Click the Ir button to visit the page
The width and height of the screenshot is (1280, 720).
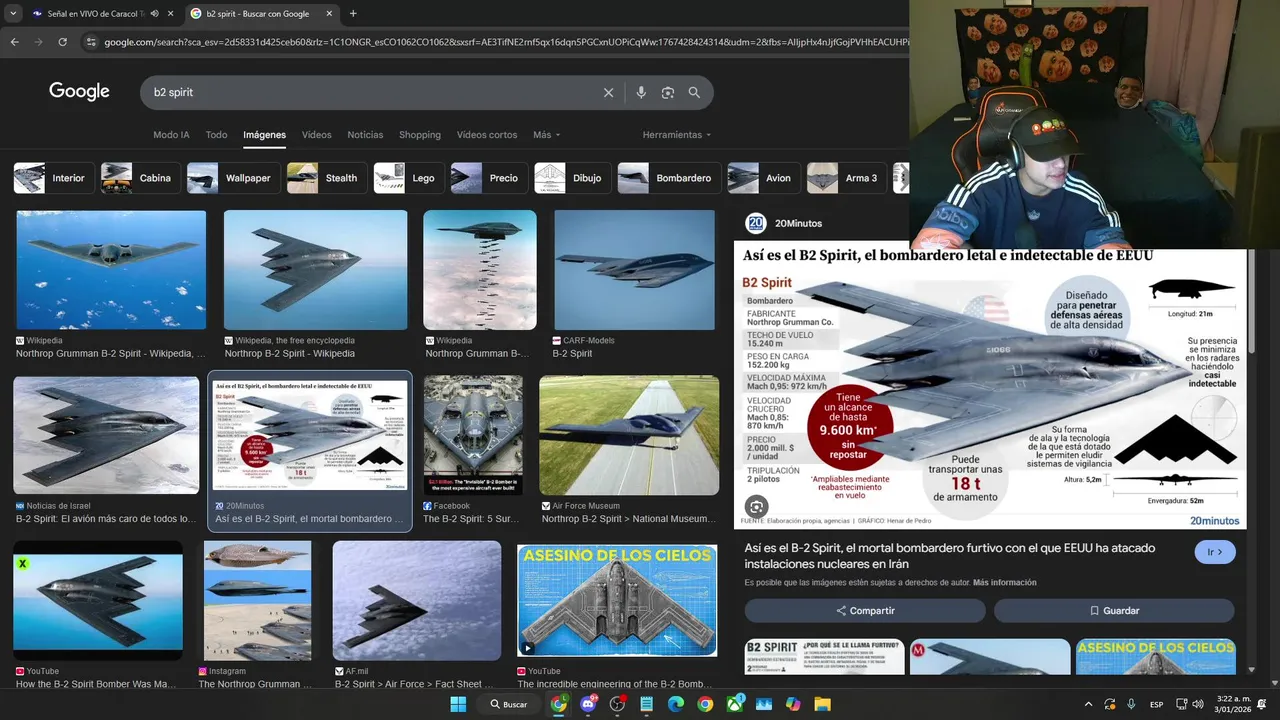(1215, 552)
